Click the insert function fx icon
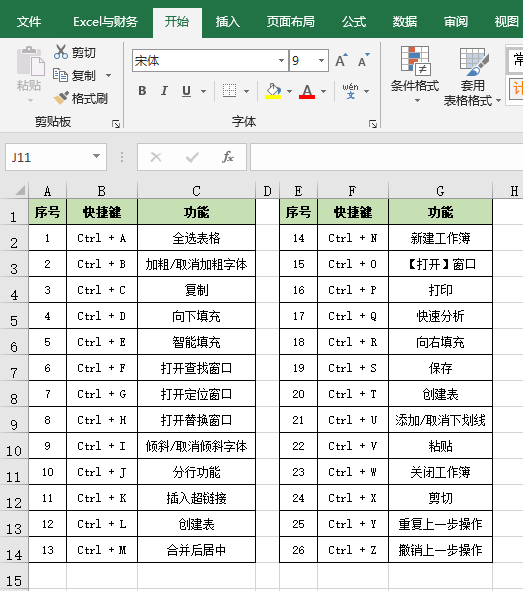The image size is (523, 591). click(228, 157)
